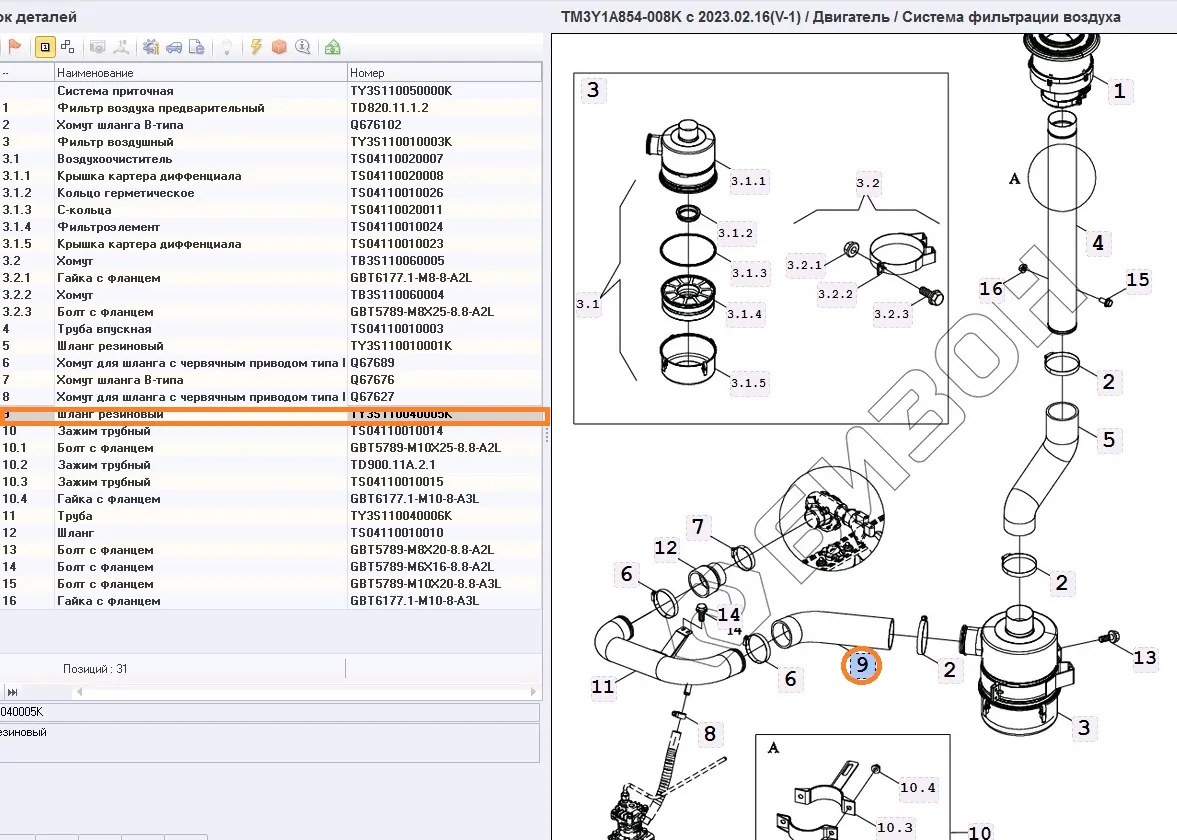Click the part number text field

point(270,712)
